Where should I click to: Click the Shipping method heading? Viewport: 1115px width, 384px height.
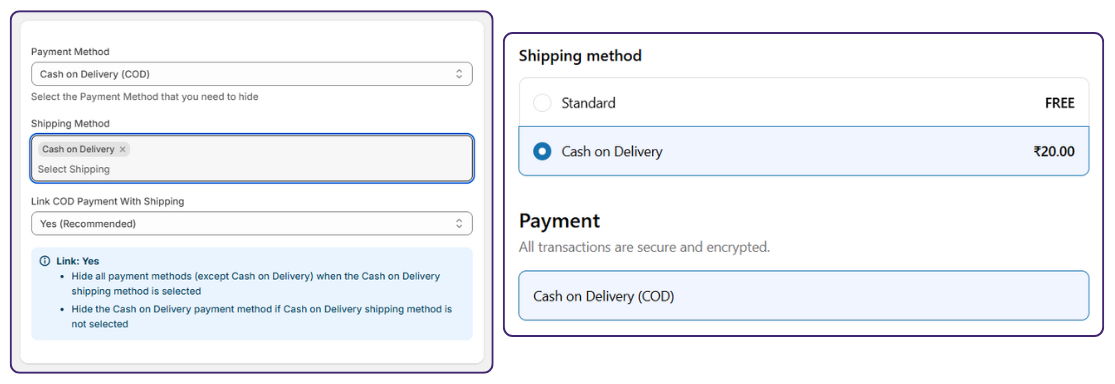(580, 55)
